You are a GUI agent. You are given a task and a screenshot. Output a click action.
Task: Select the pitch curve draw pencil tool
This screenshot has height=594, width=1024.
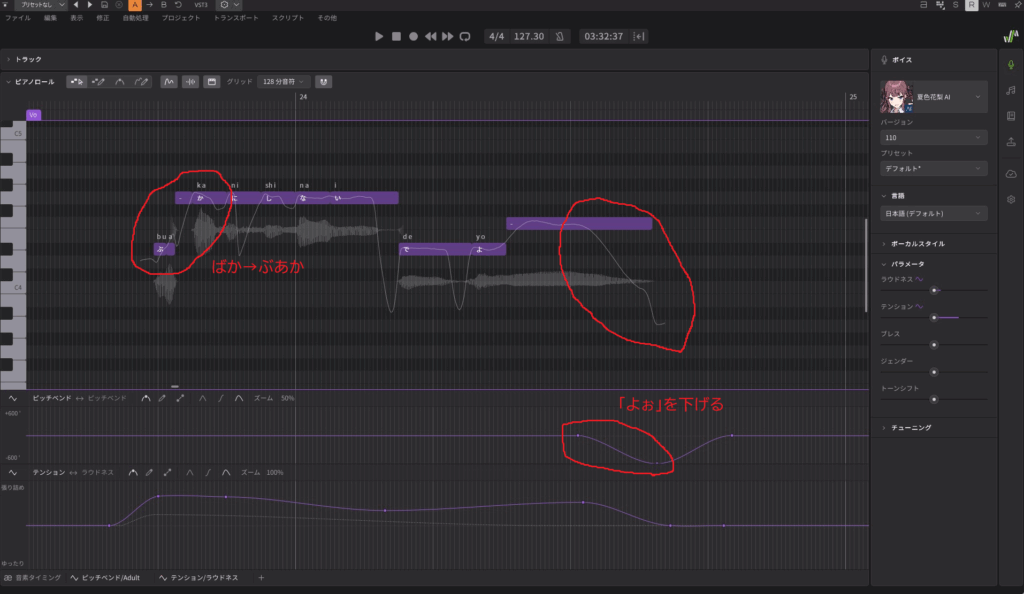(x=141, y=82)
